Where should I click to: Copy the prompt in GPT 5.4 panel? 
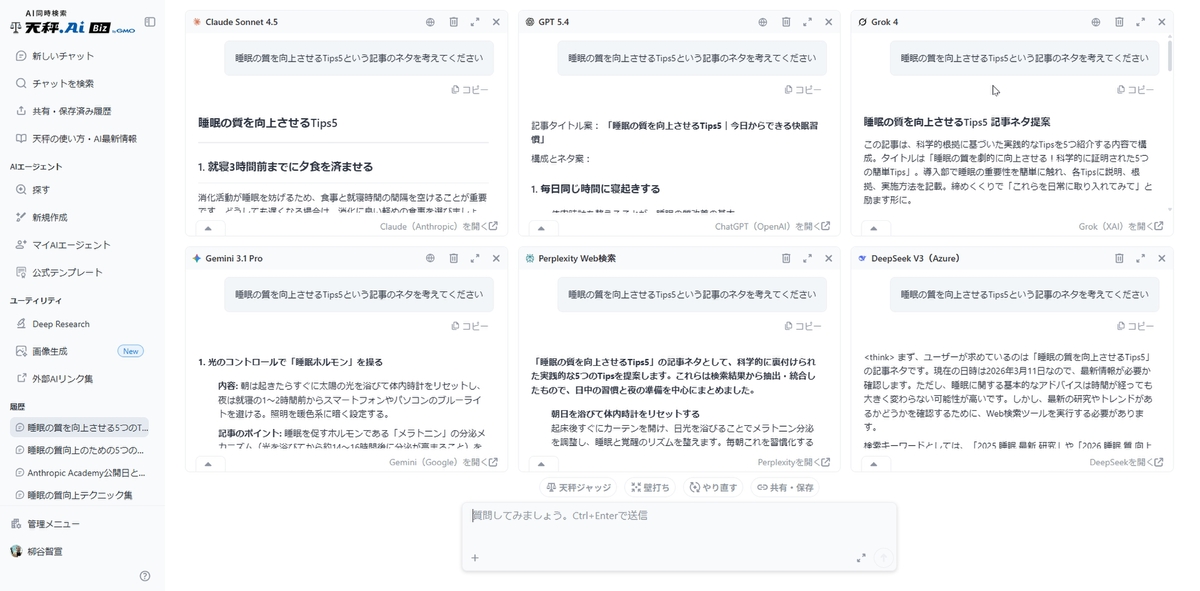[x=803, y=90]
